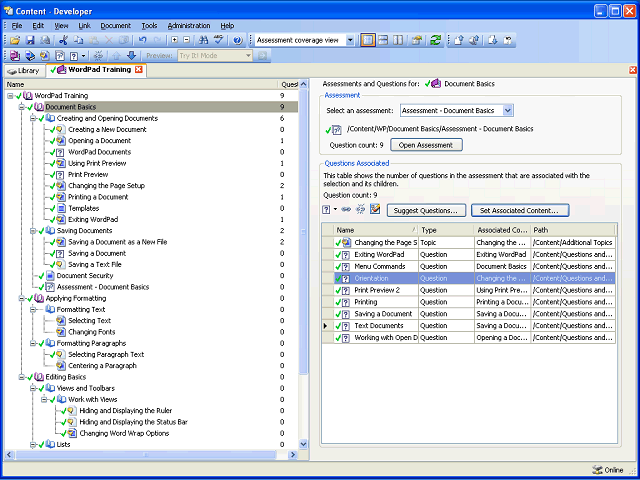This screenshot has height=480, width=640.
Task: Click the single-pane layout toggle button
Action: 368,40
